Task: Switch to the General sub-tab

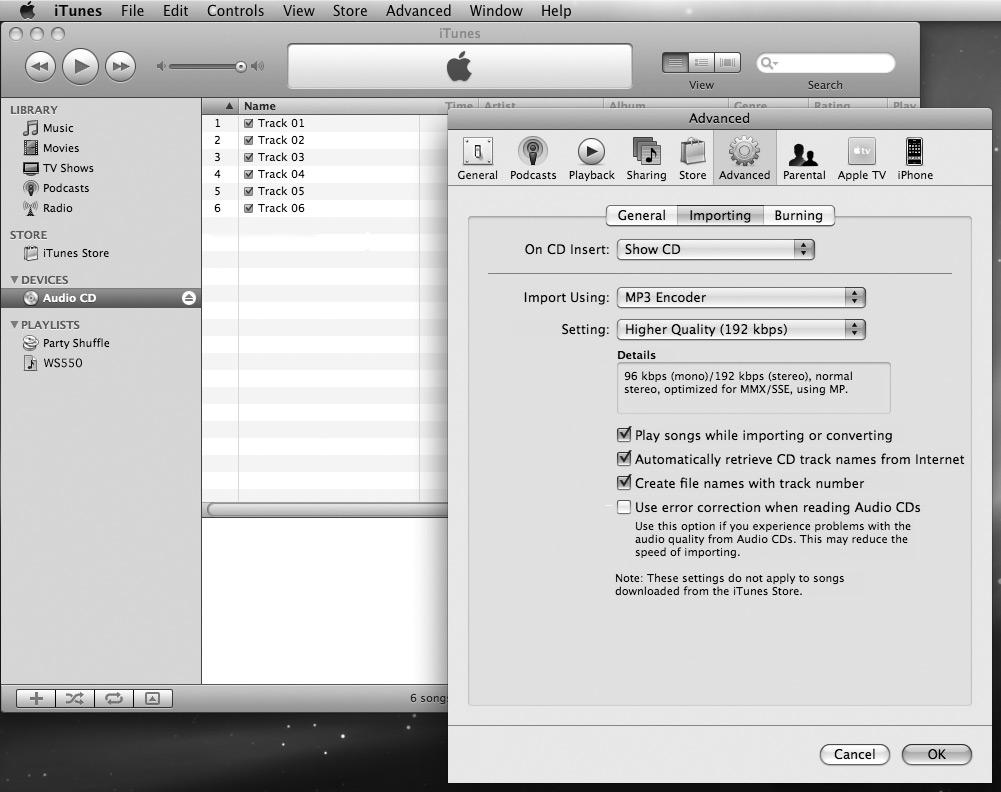Action: click(642, 216)
